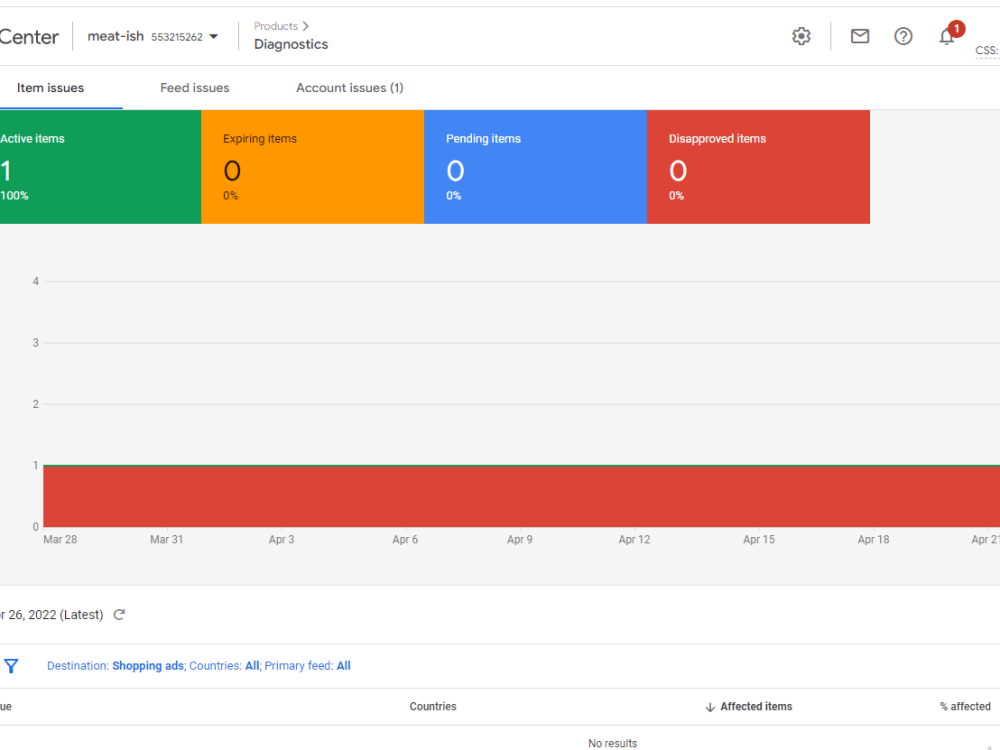1000x750 pixels.
Task: Refresh diagnostics data icon next to Latest date
Action: [x=119, y=615]
